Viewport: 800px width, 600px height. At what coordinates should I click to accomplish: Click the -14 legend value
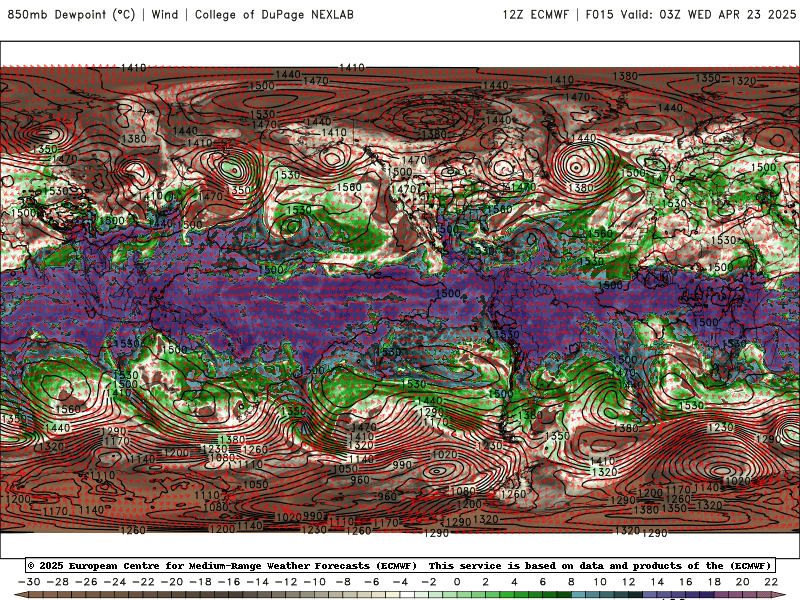257,582
